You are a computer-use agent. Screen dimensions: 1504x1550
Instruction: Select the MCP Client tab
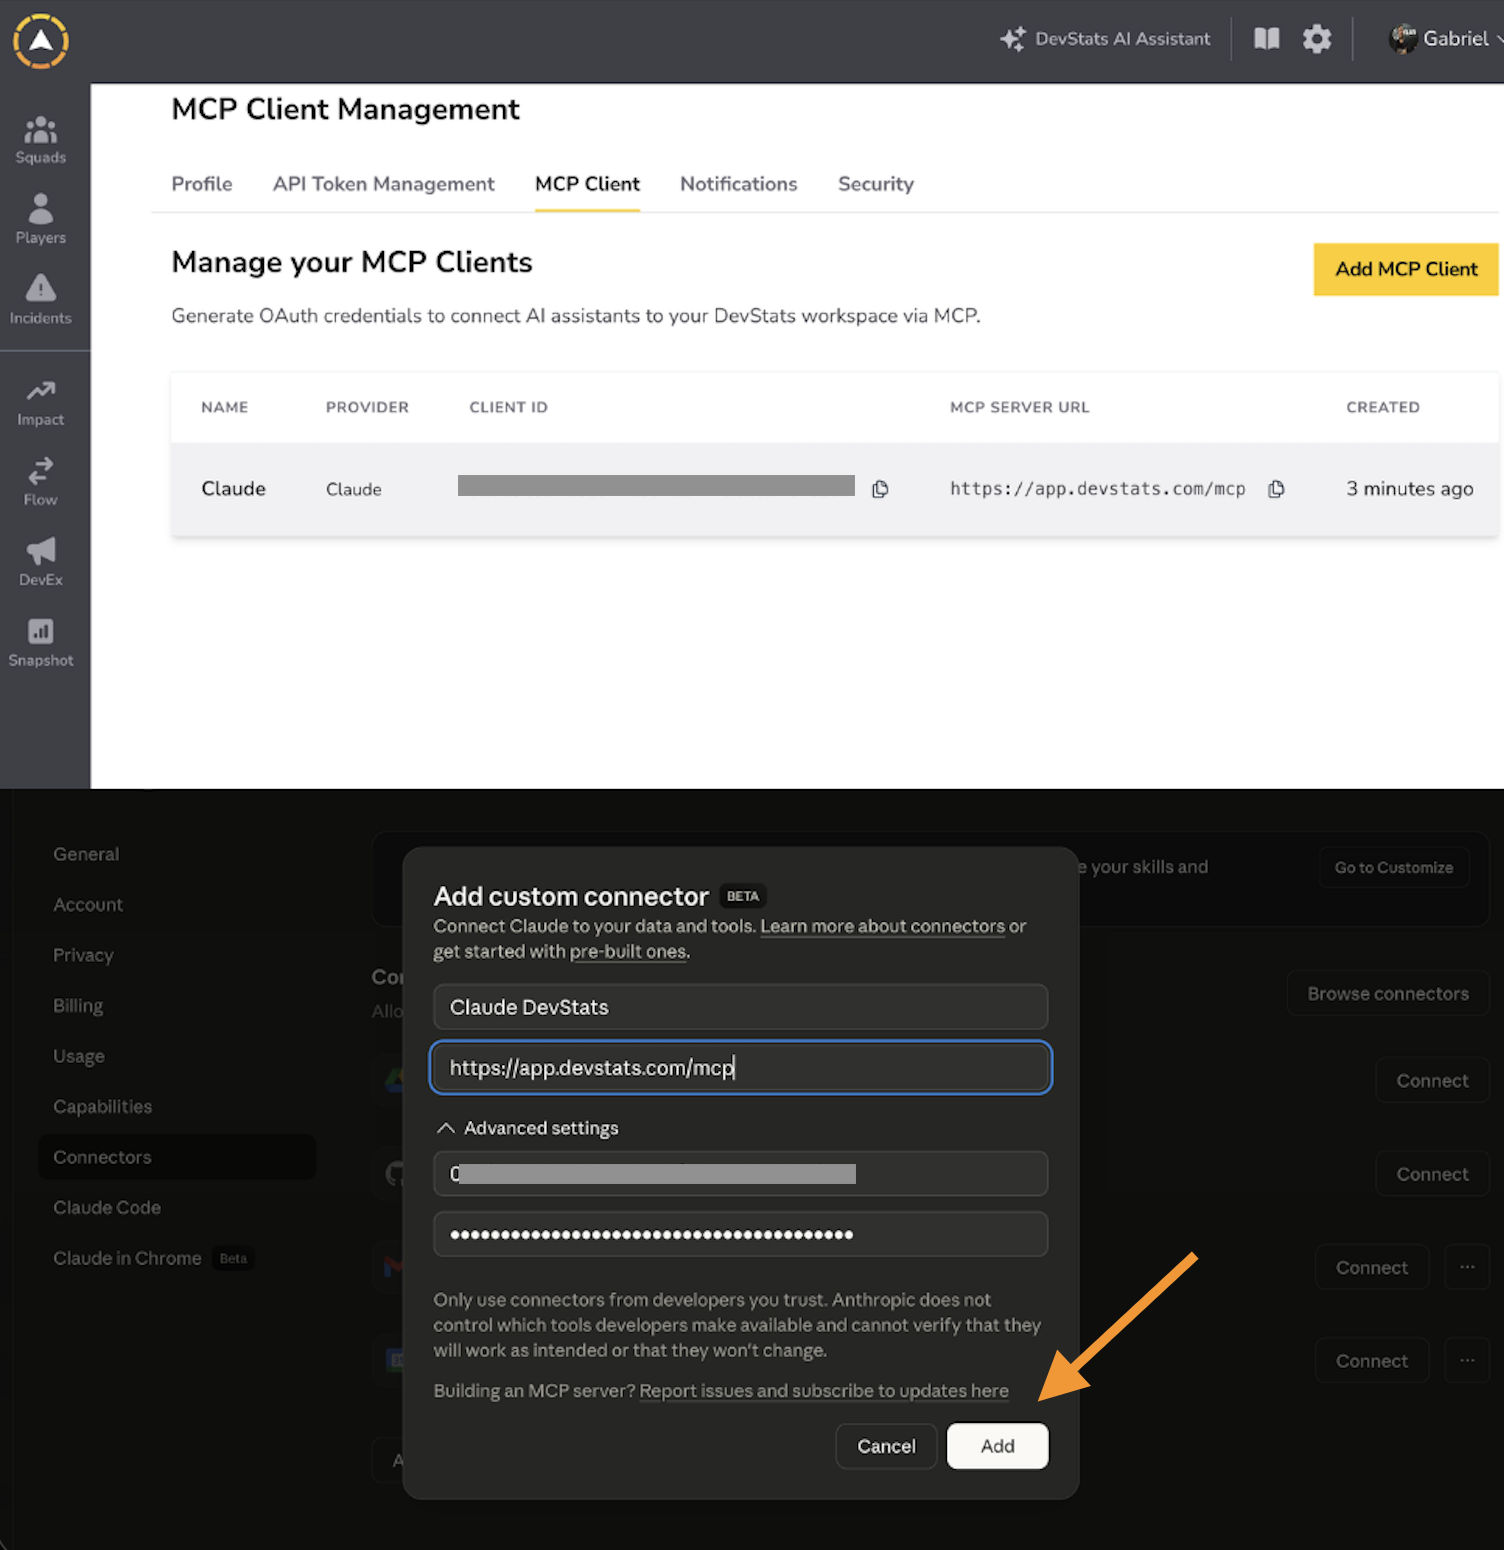[x=588, y=184]
